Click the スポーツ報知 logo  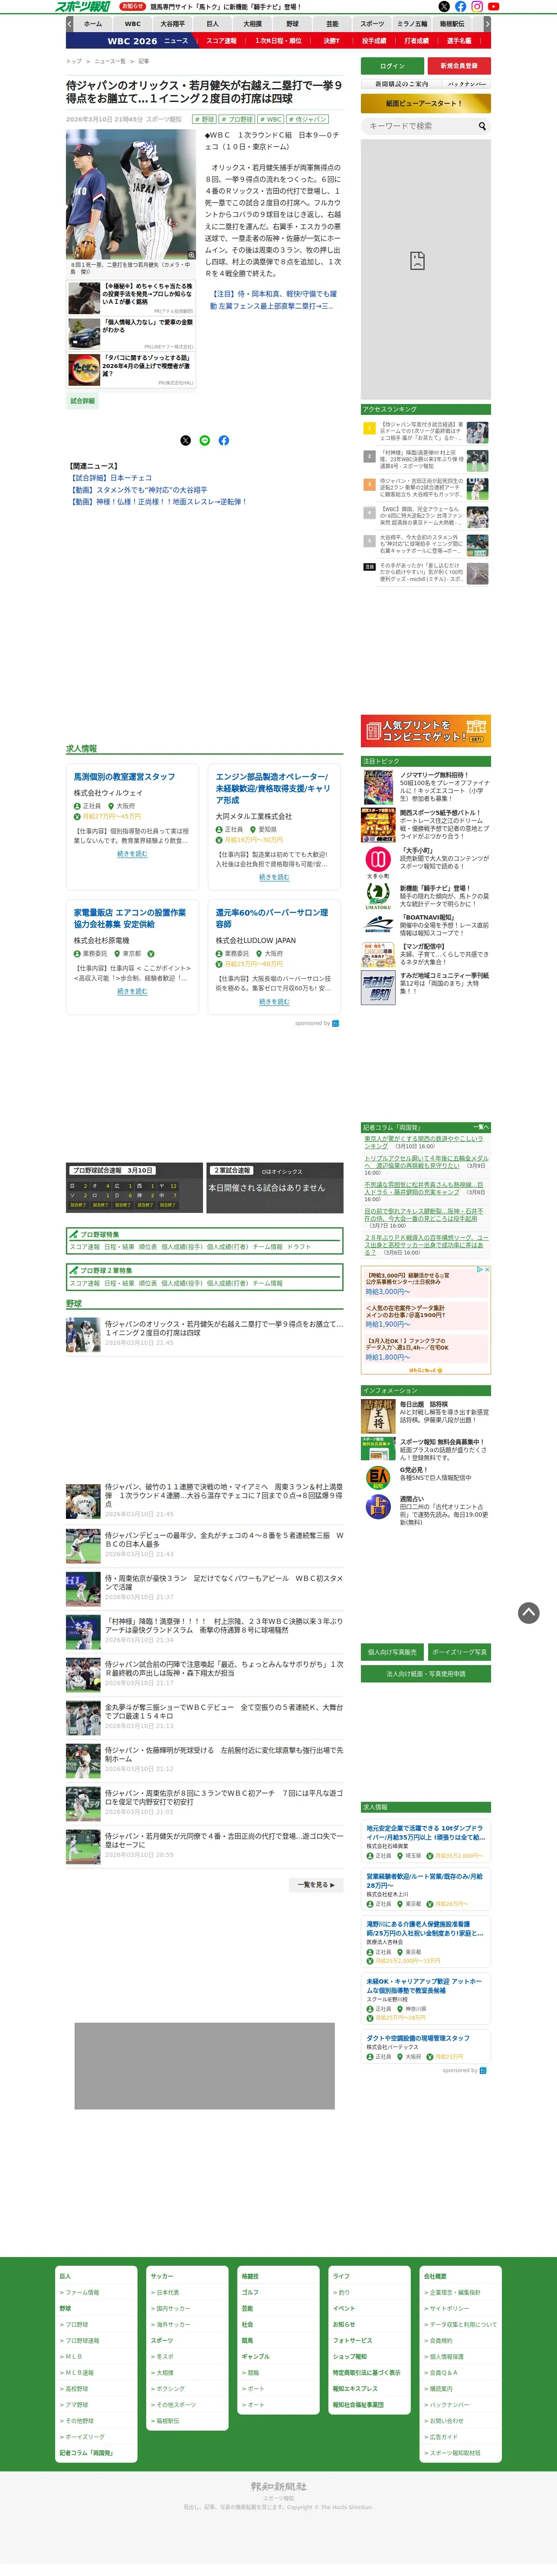83,7
